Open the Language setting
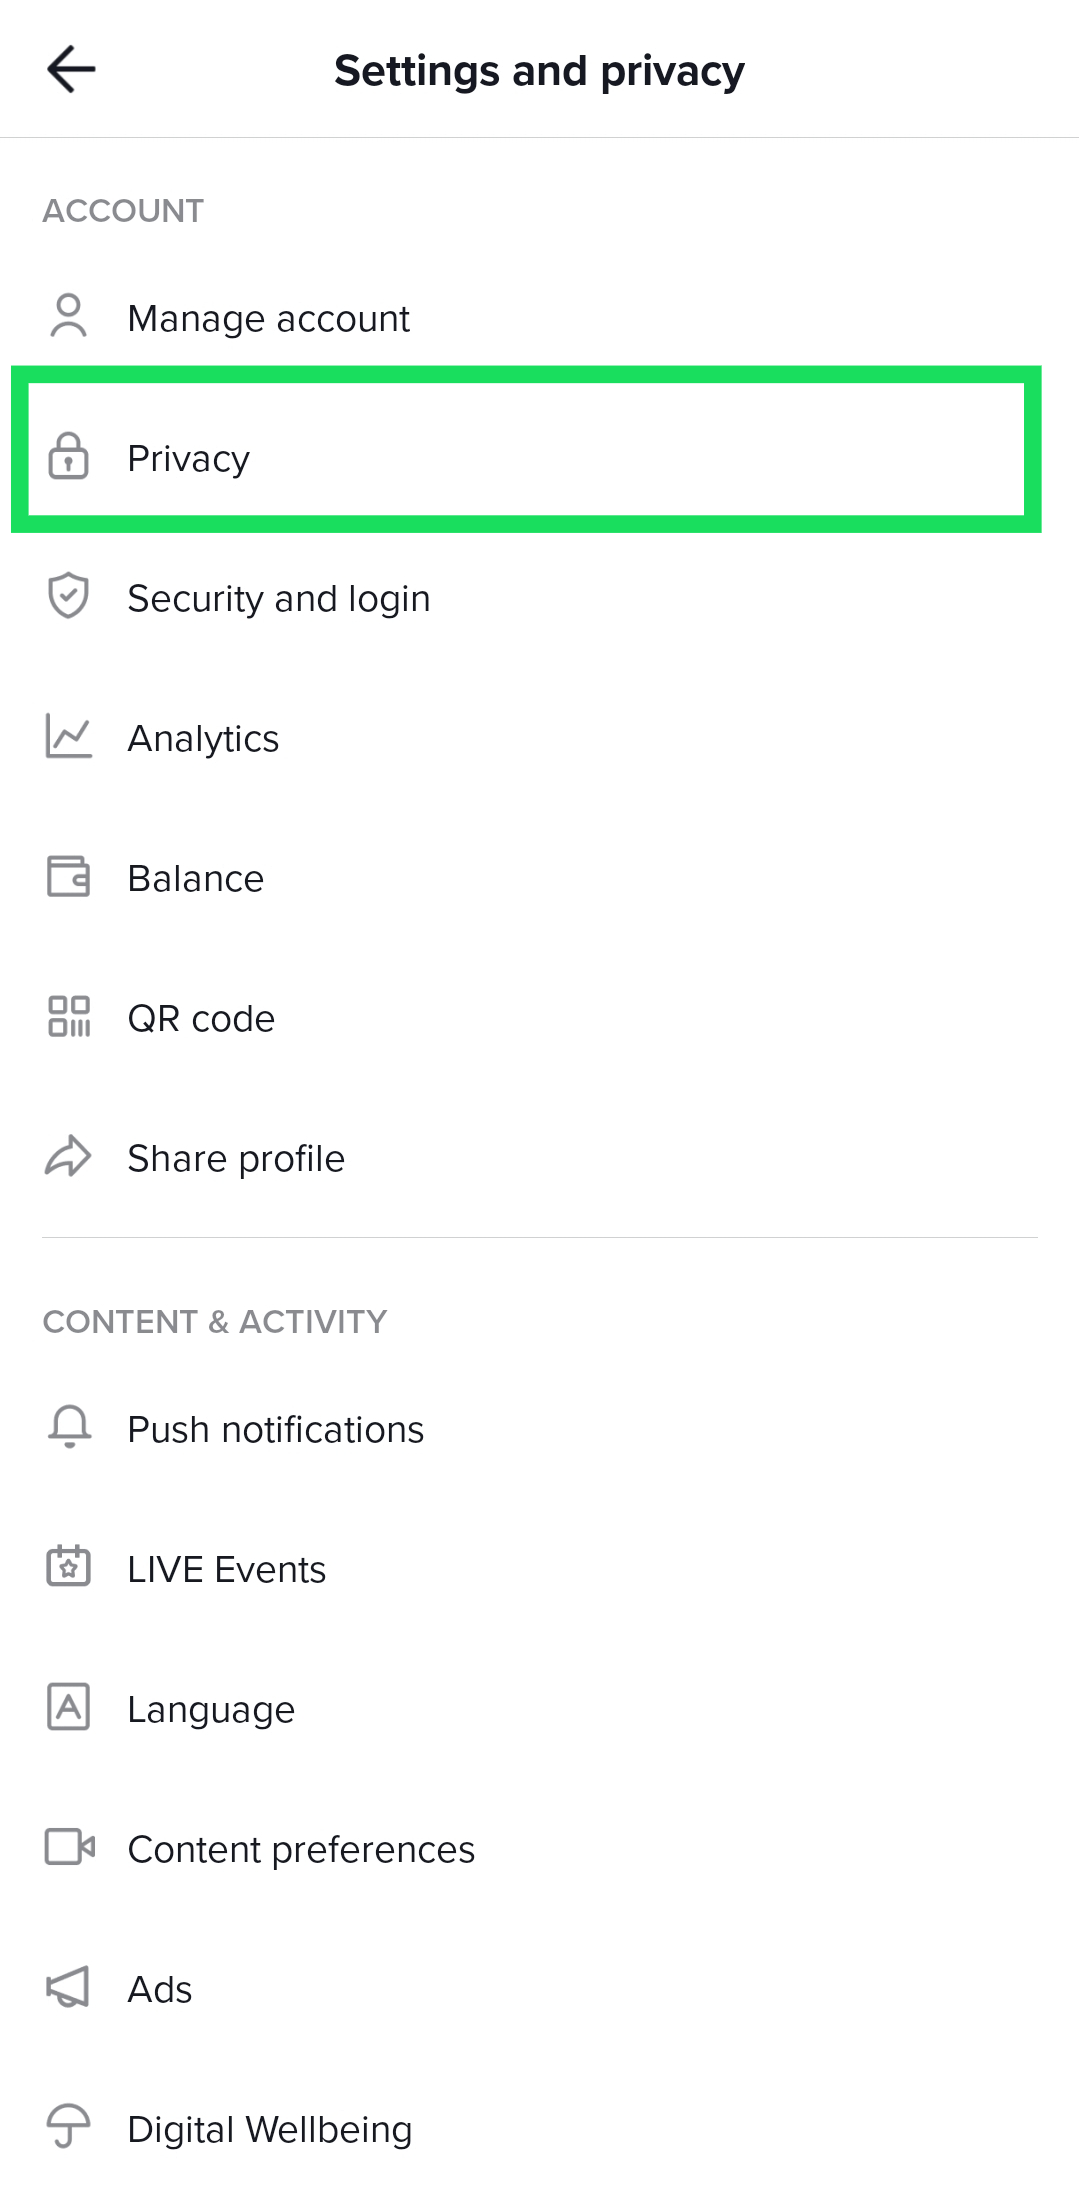 click(x=211, y=1710)
